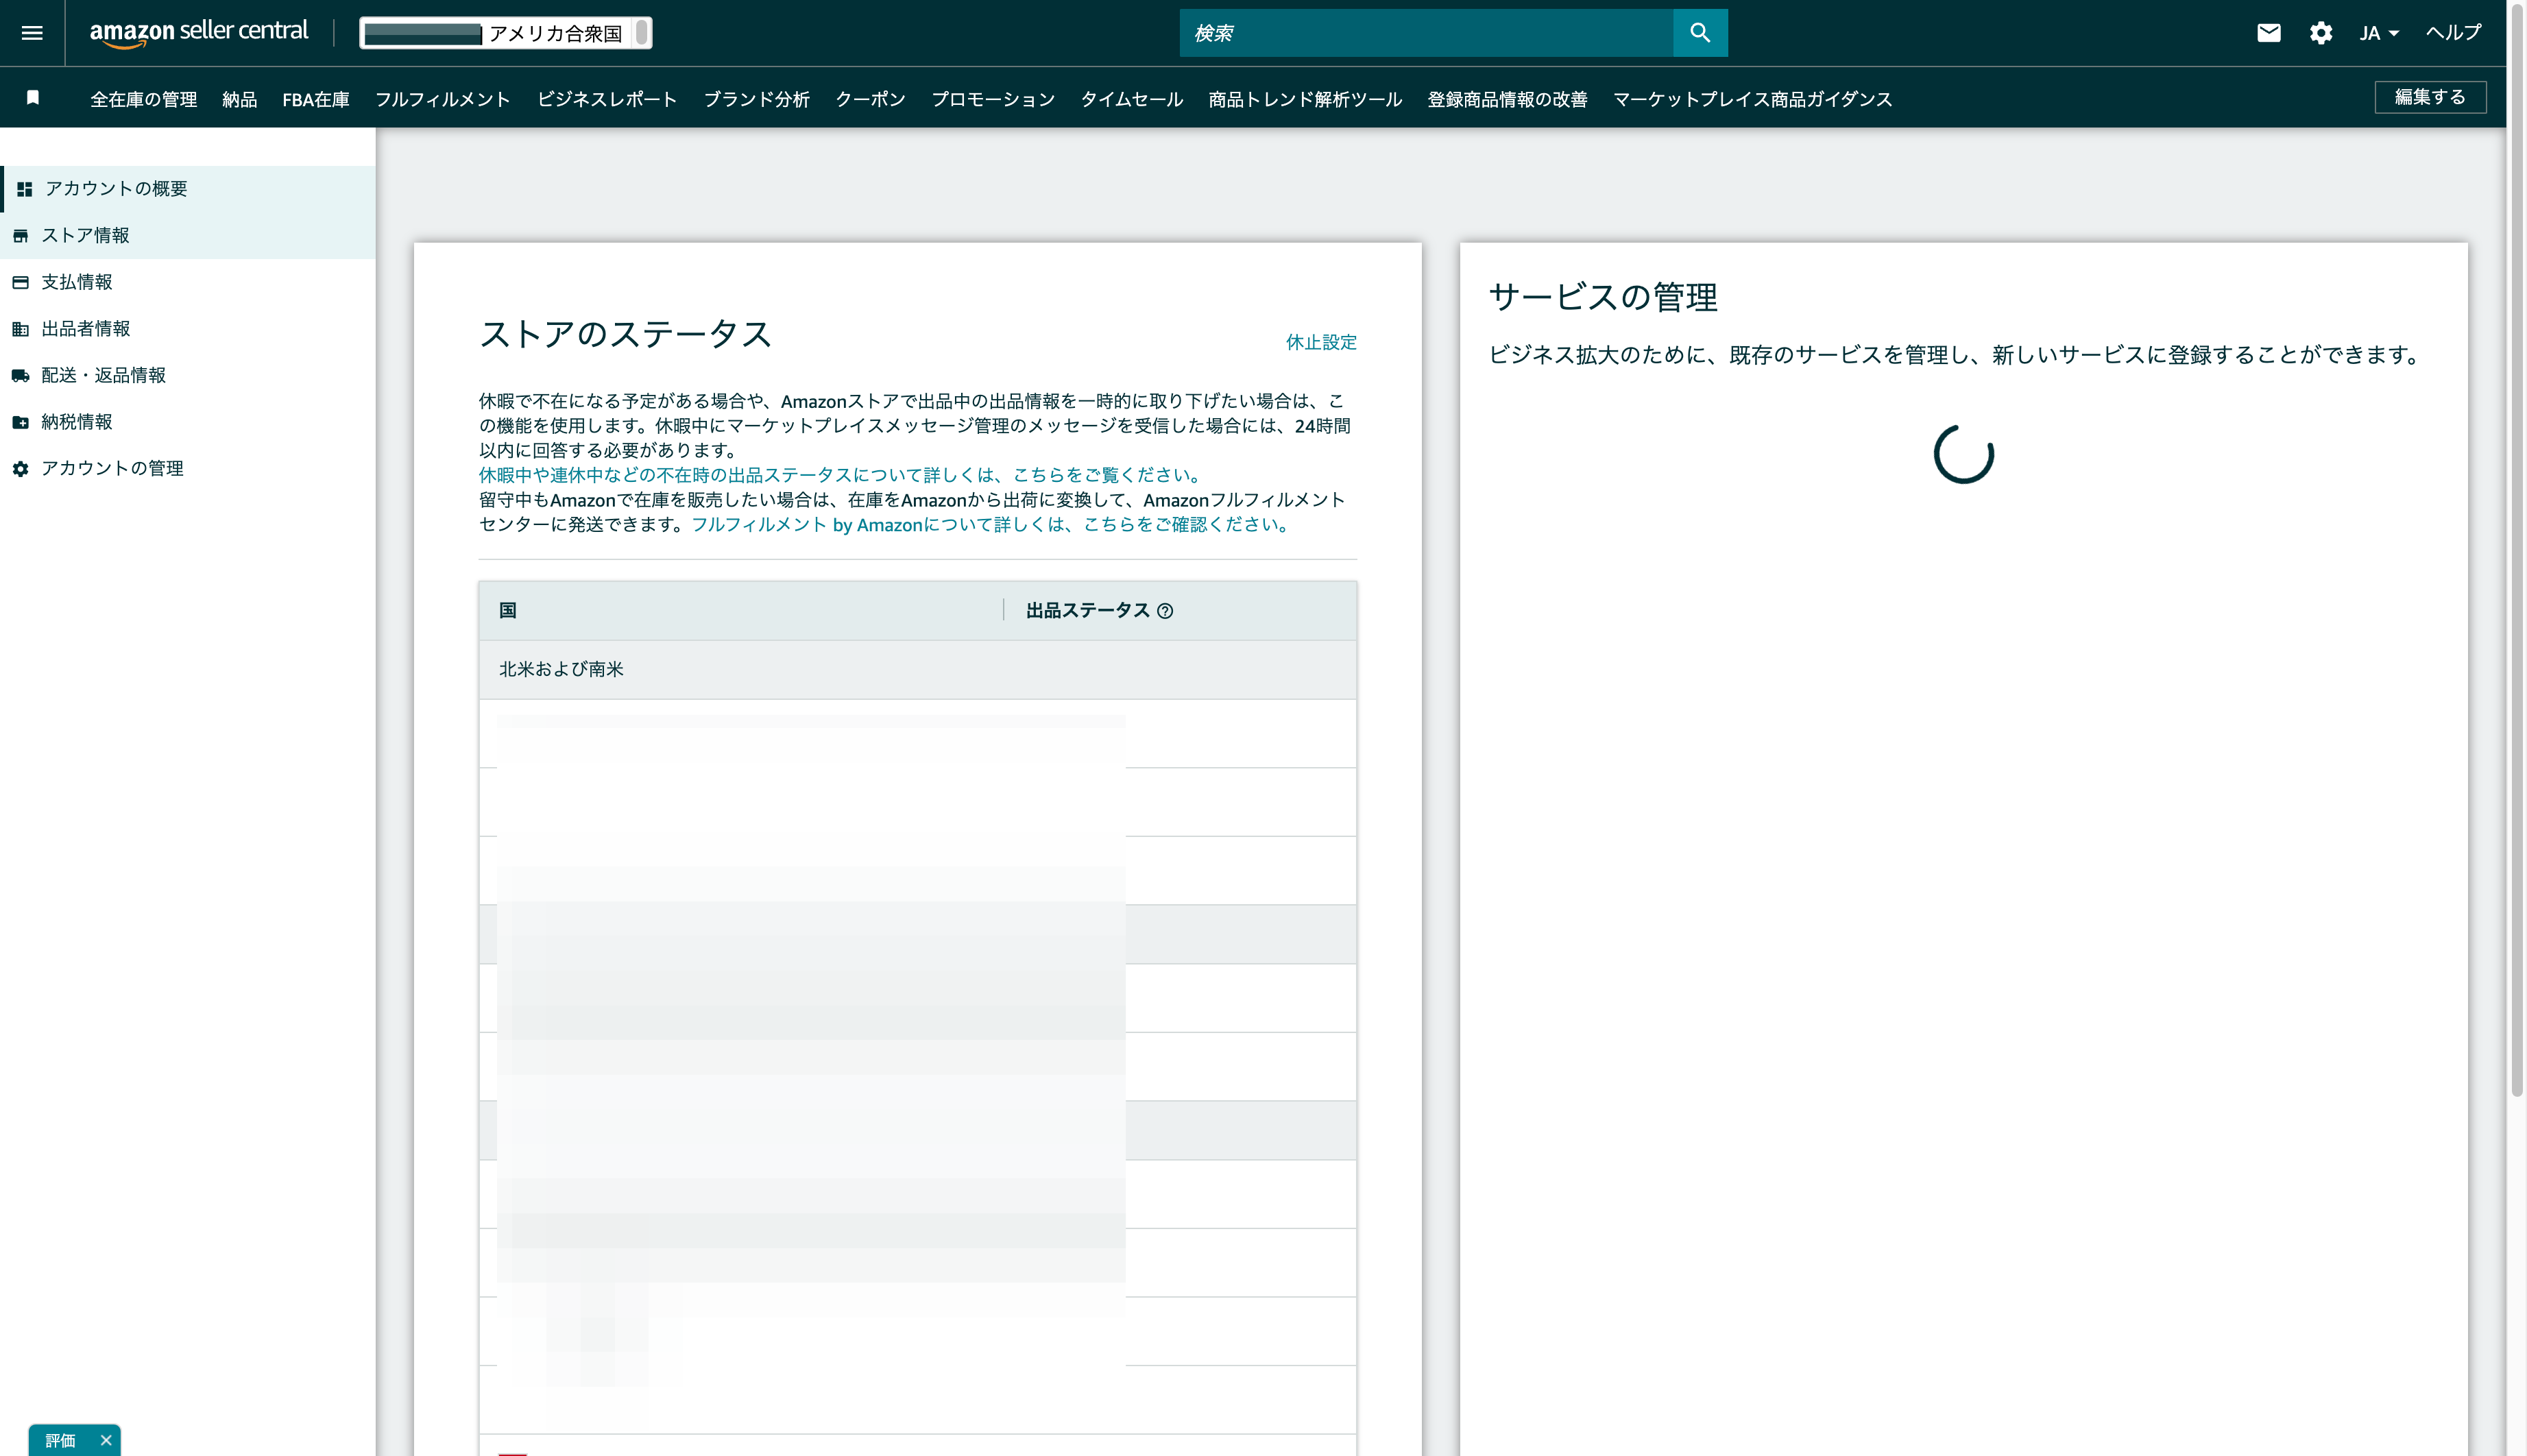The image size is (2527, 1456).
Task: Click the 評価 feedback button
Action: (61, 1440)
